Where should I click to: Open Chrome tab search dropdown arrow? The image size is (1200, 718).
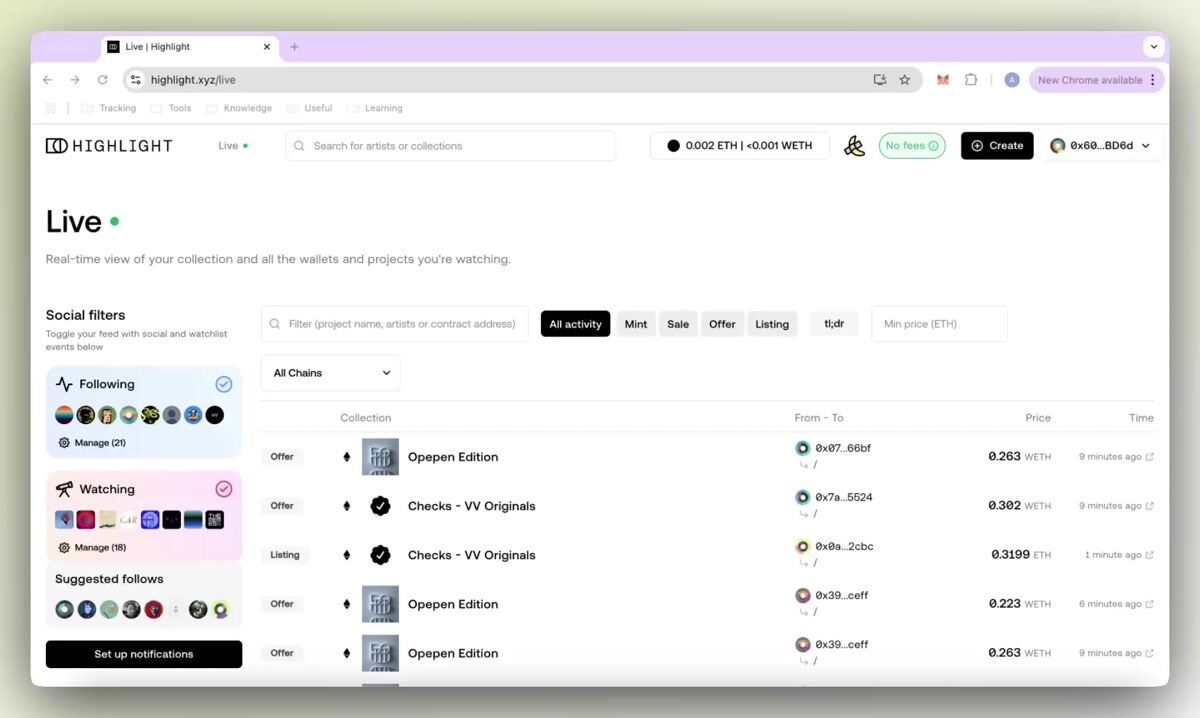pyautogui.click(x=1154, y=47)
